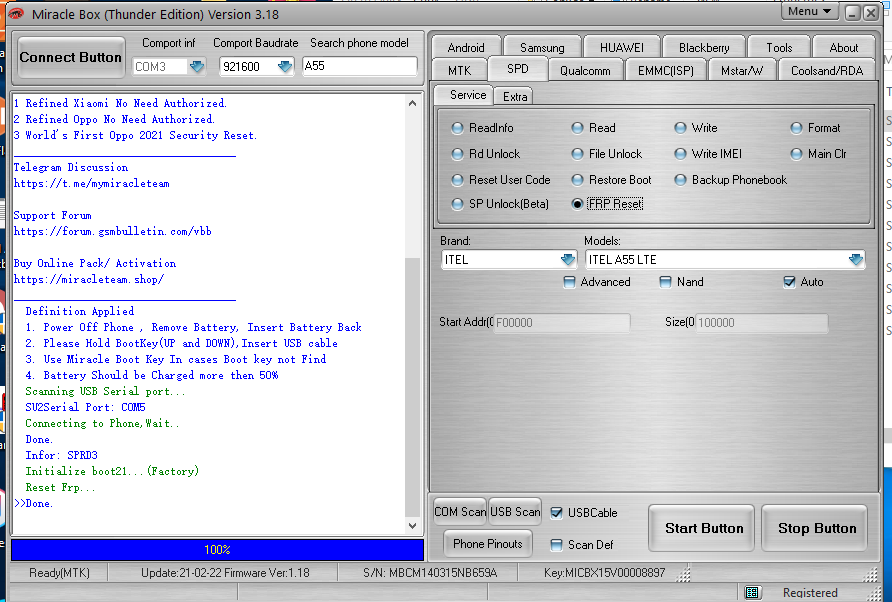Enable the Advanced checkbox
Image resolution: width=892 pixels, height=602 pixels.
(x=569, y=282)
